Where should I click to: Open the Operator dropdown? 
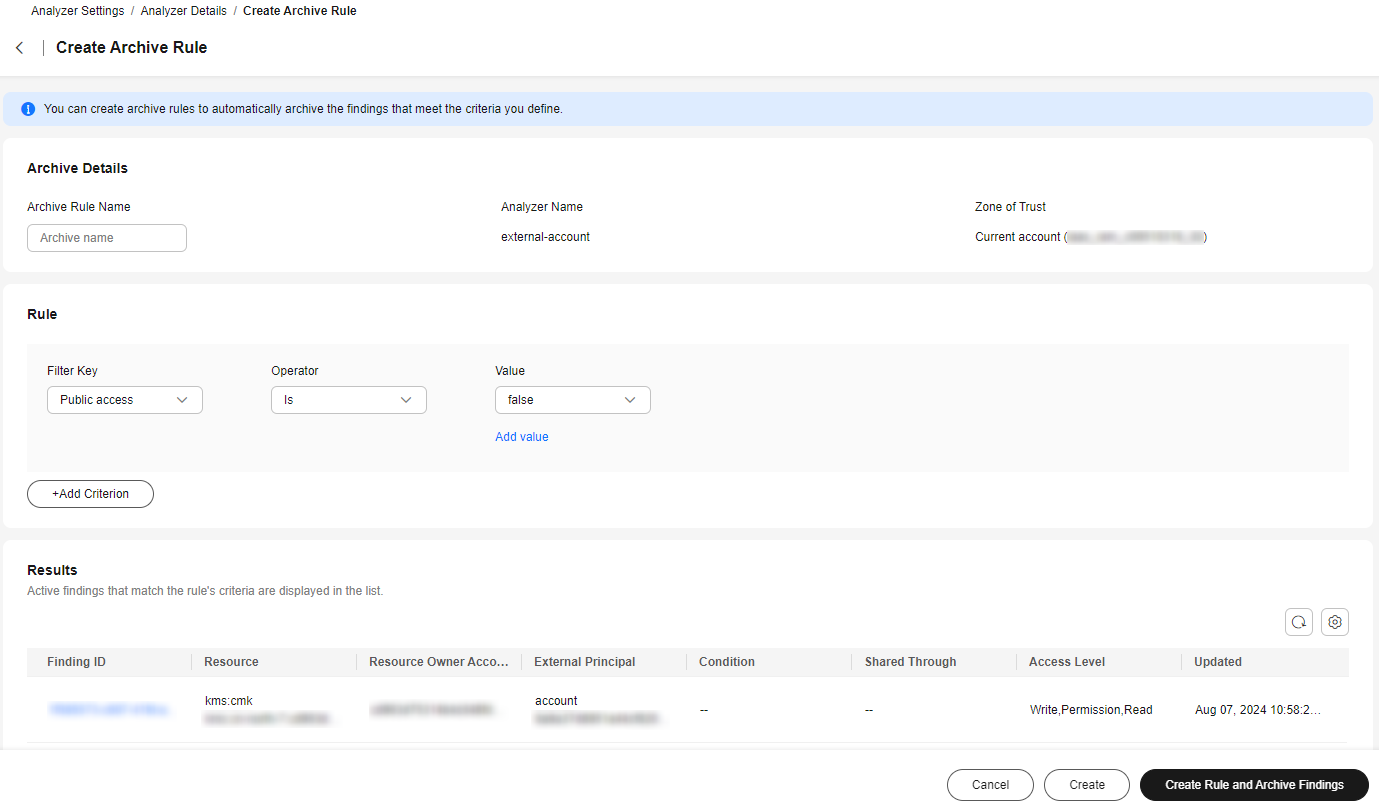click(349, 400)
